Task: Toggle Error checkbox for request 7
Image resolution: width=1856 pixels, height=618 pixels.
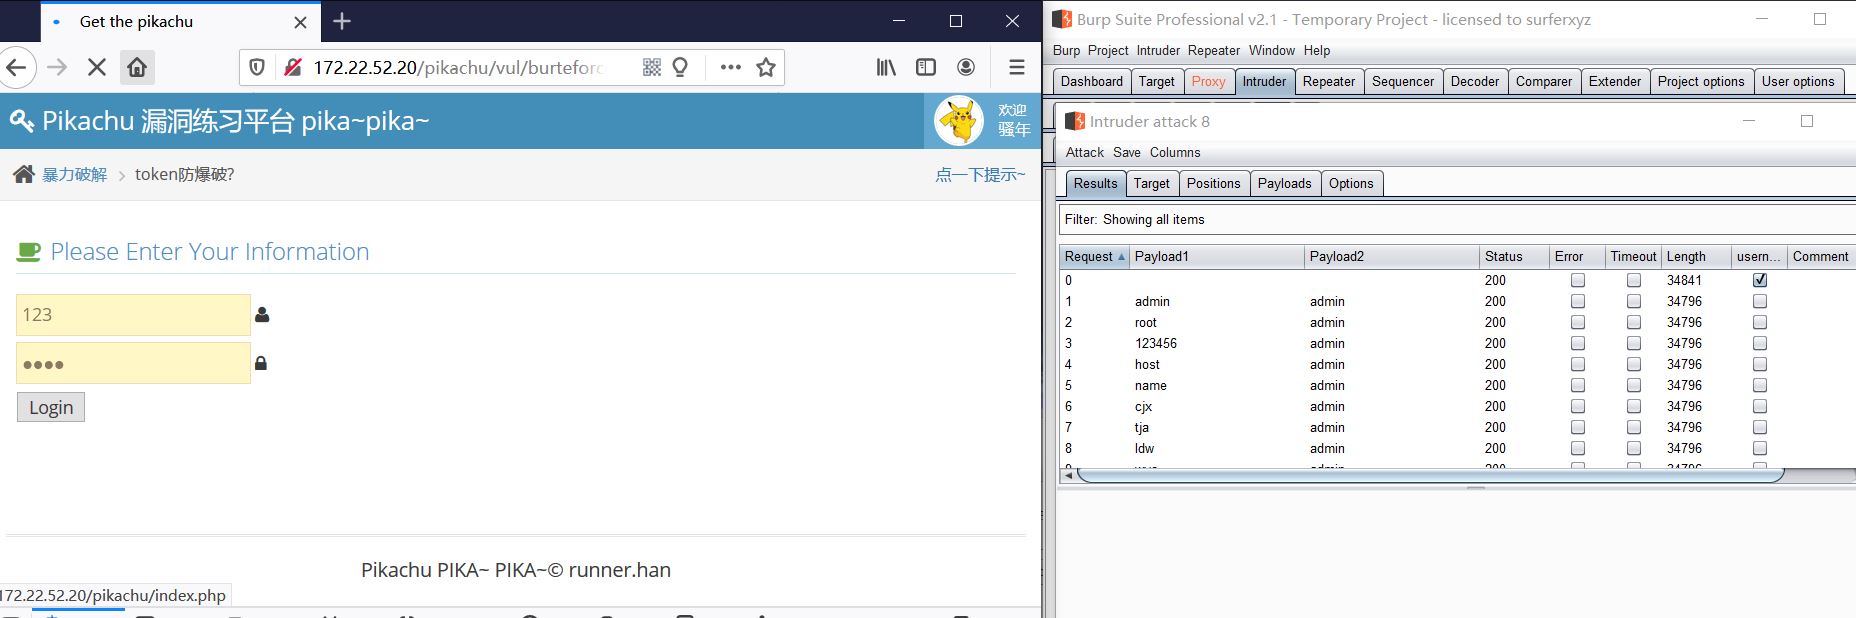Action: [x=1578, y=427]
